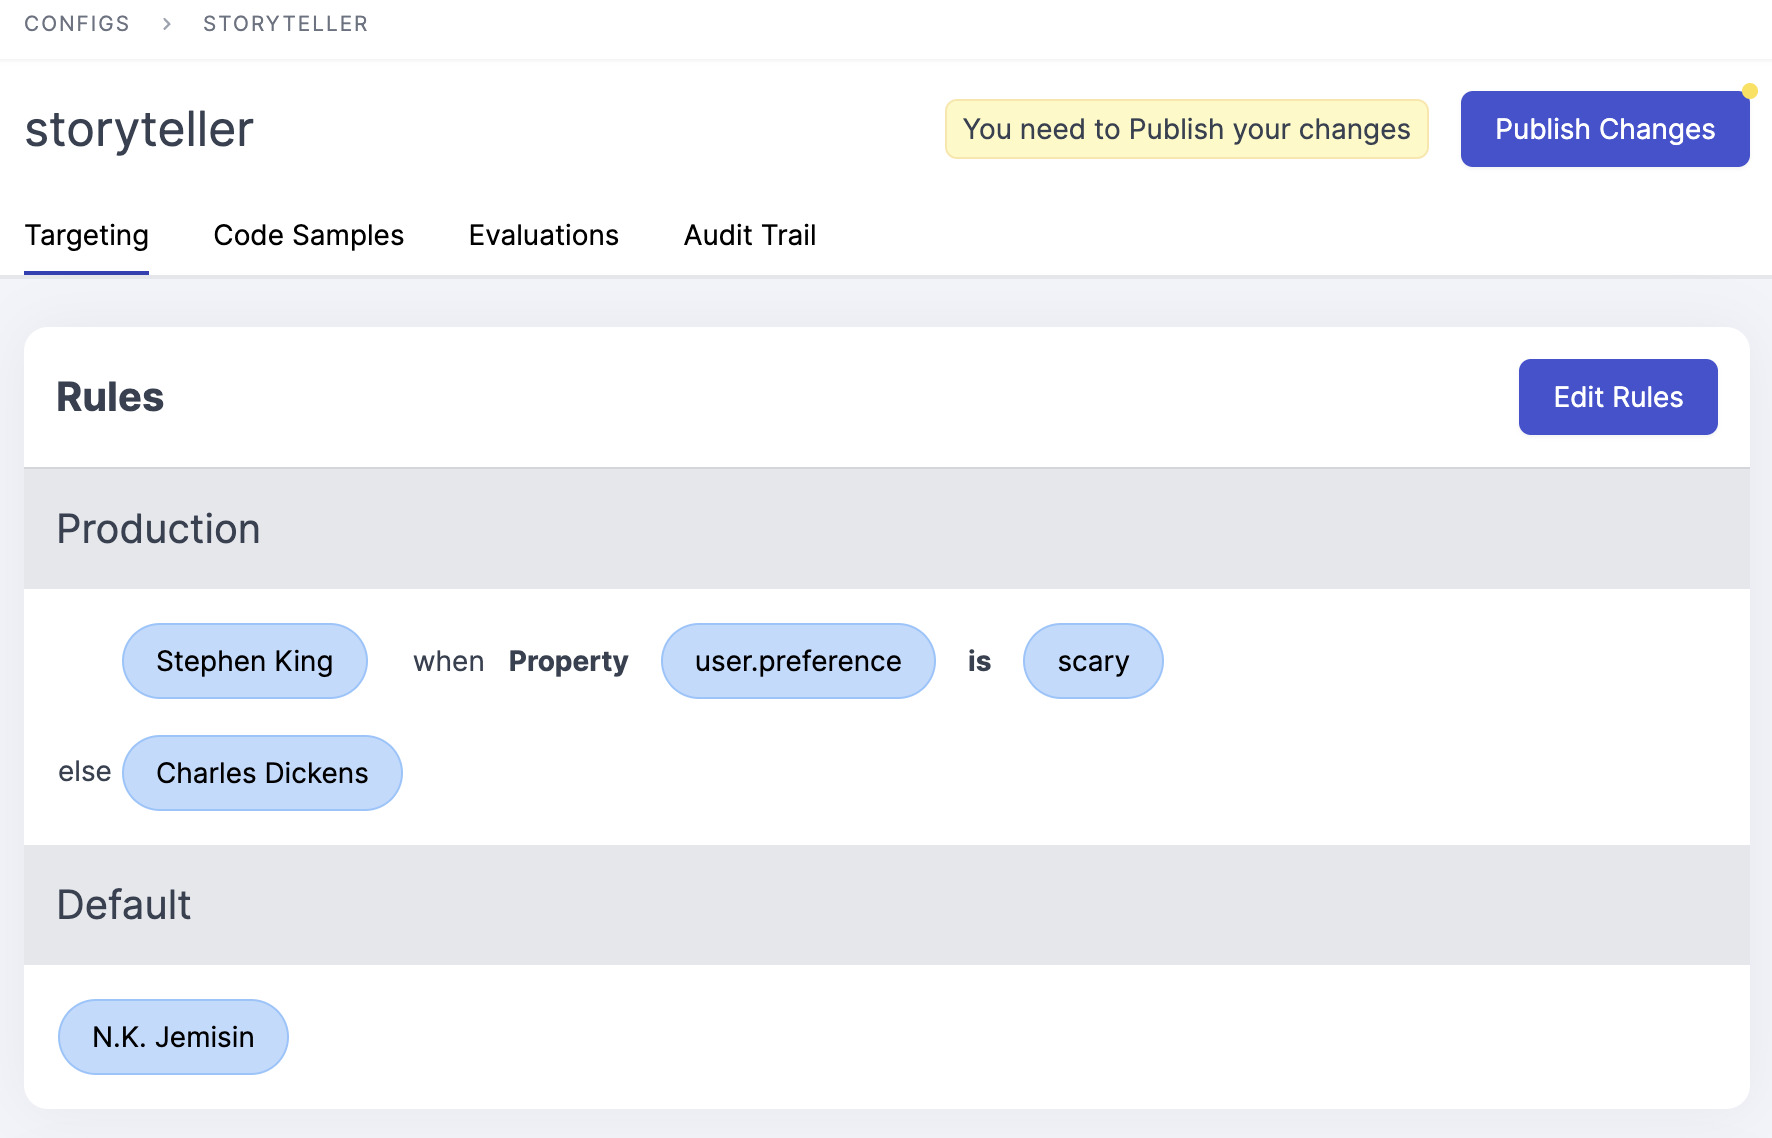This screenshot has width=1772, height=1138.
Task: Open the STORYTELLER breadcrumb item
Action: click(285, 24)
